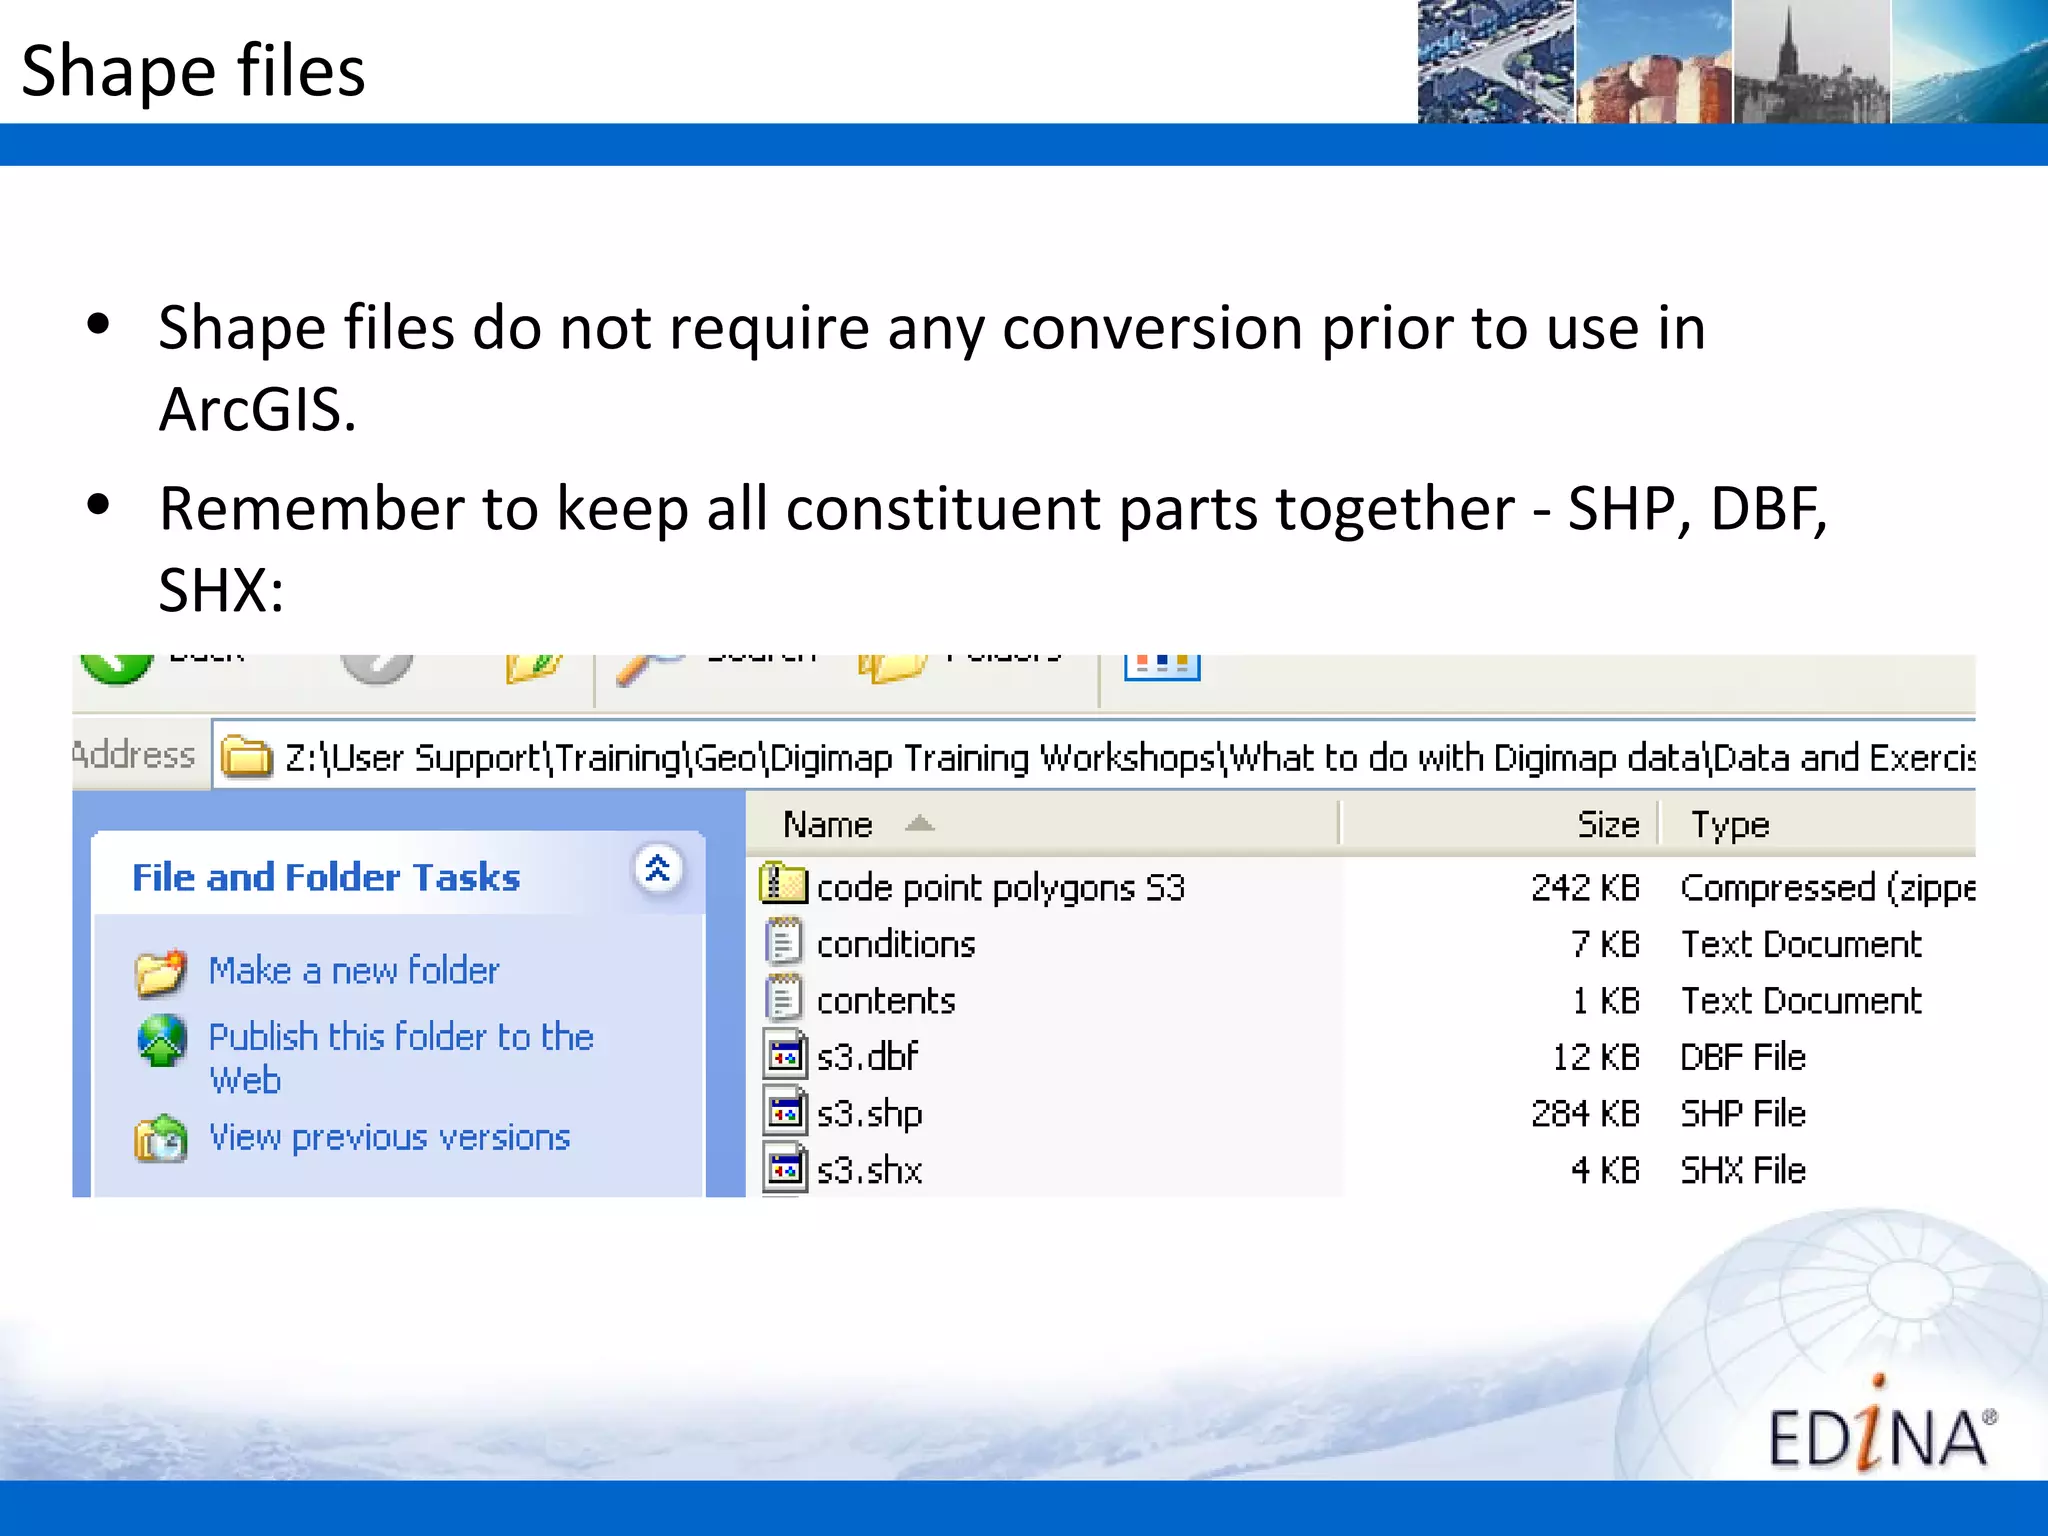The height and width of the screenshot is (1536, 2048).
Task: Select the s3.shp file
Action: [869, 1113]
